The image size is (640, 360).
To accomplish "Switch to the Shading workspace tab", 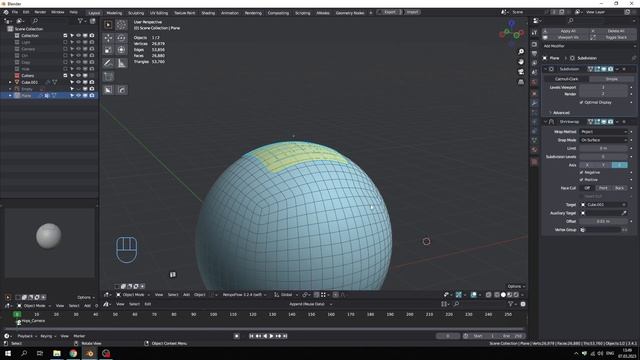I will pyautogui.click(x=208, y=13).
